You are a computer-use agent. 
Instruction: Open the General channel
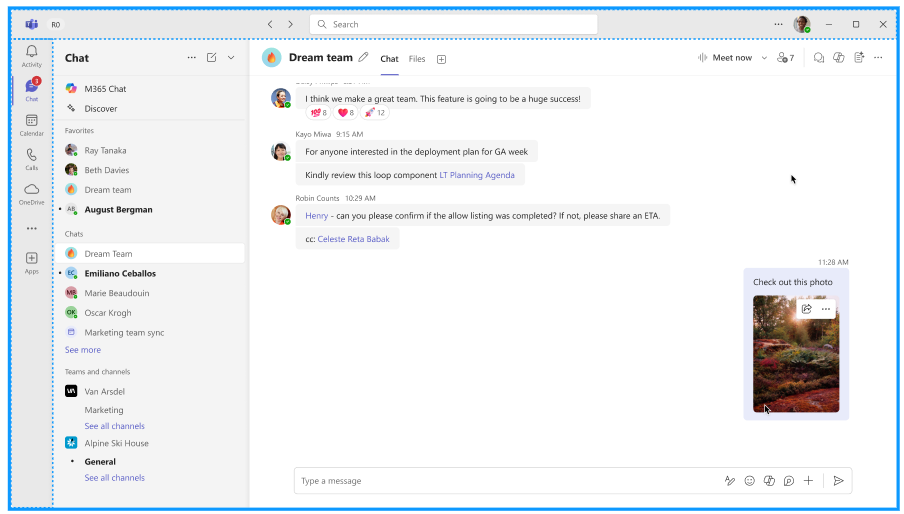(100, 462)
